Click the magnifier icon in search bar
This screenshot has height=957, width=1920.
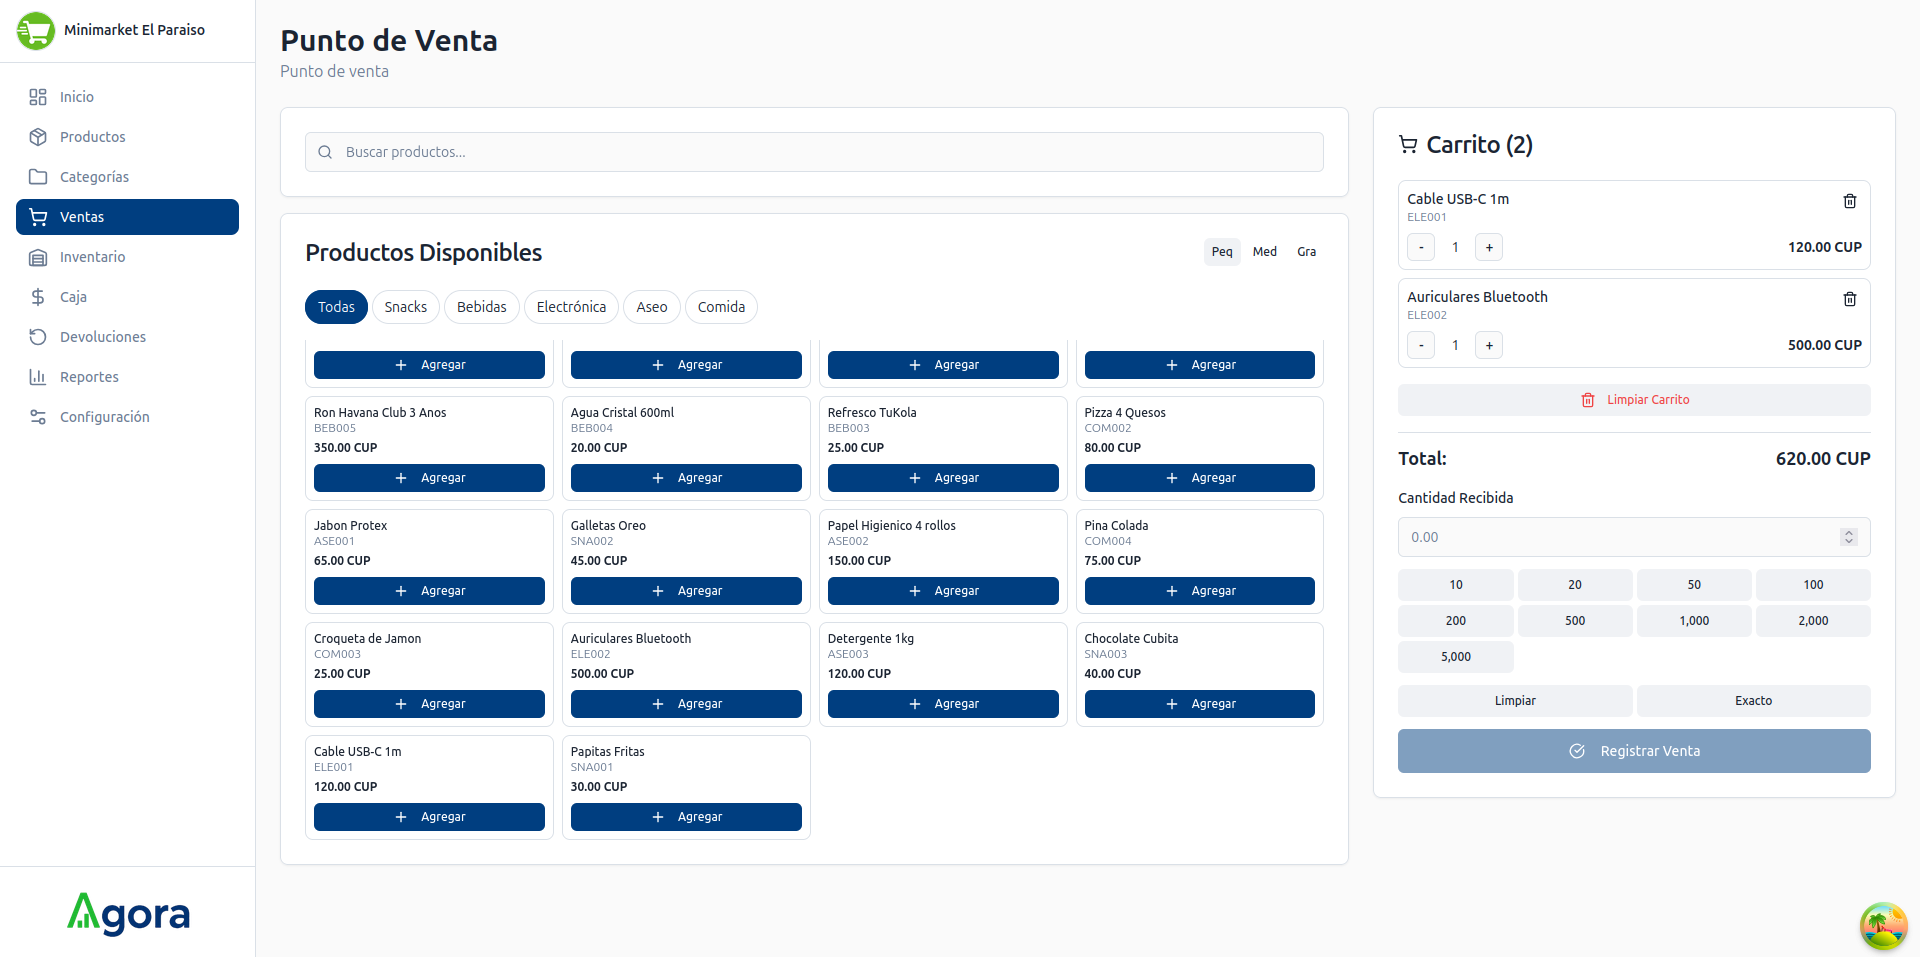[x=325, y=152]
